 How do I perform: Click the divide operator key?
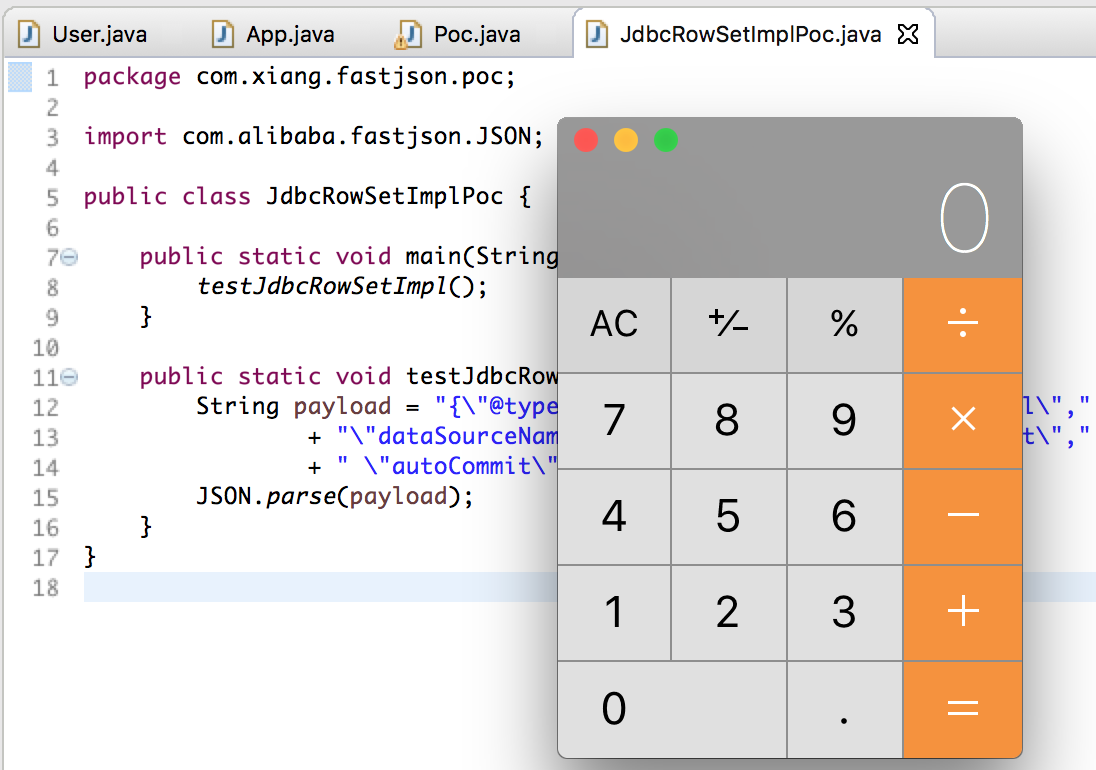point(962,324)
